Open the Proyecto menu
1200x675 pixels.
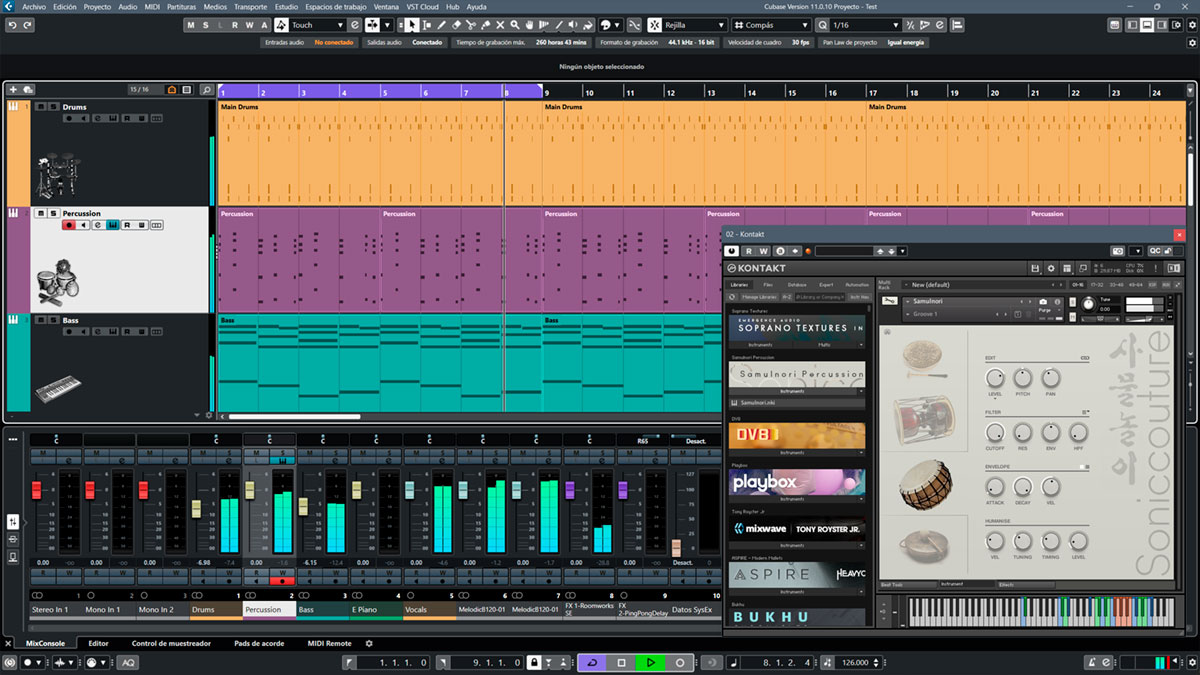[x=97, y=6]
